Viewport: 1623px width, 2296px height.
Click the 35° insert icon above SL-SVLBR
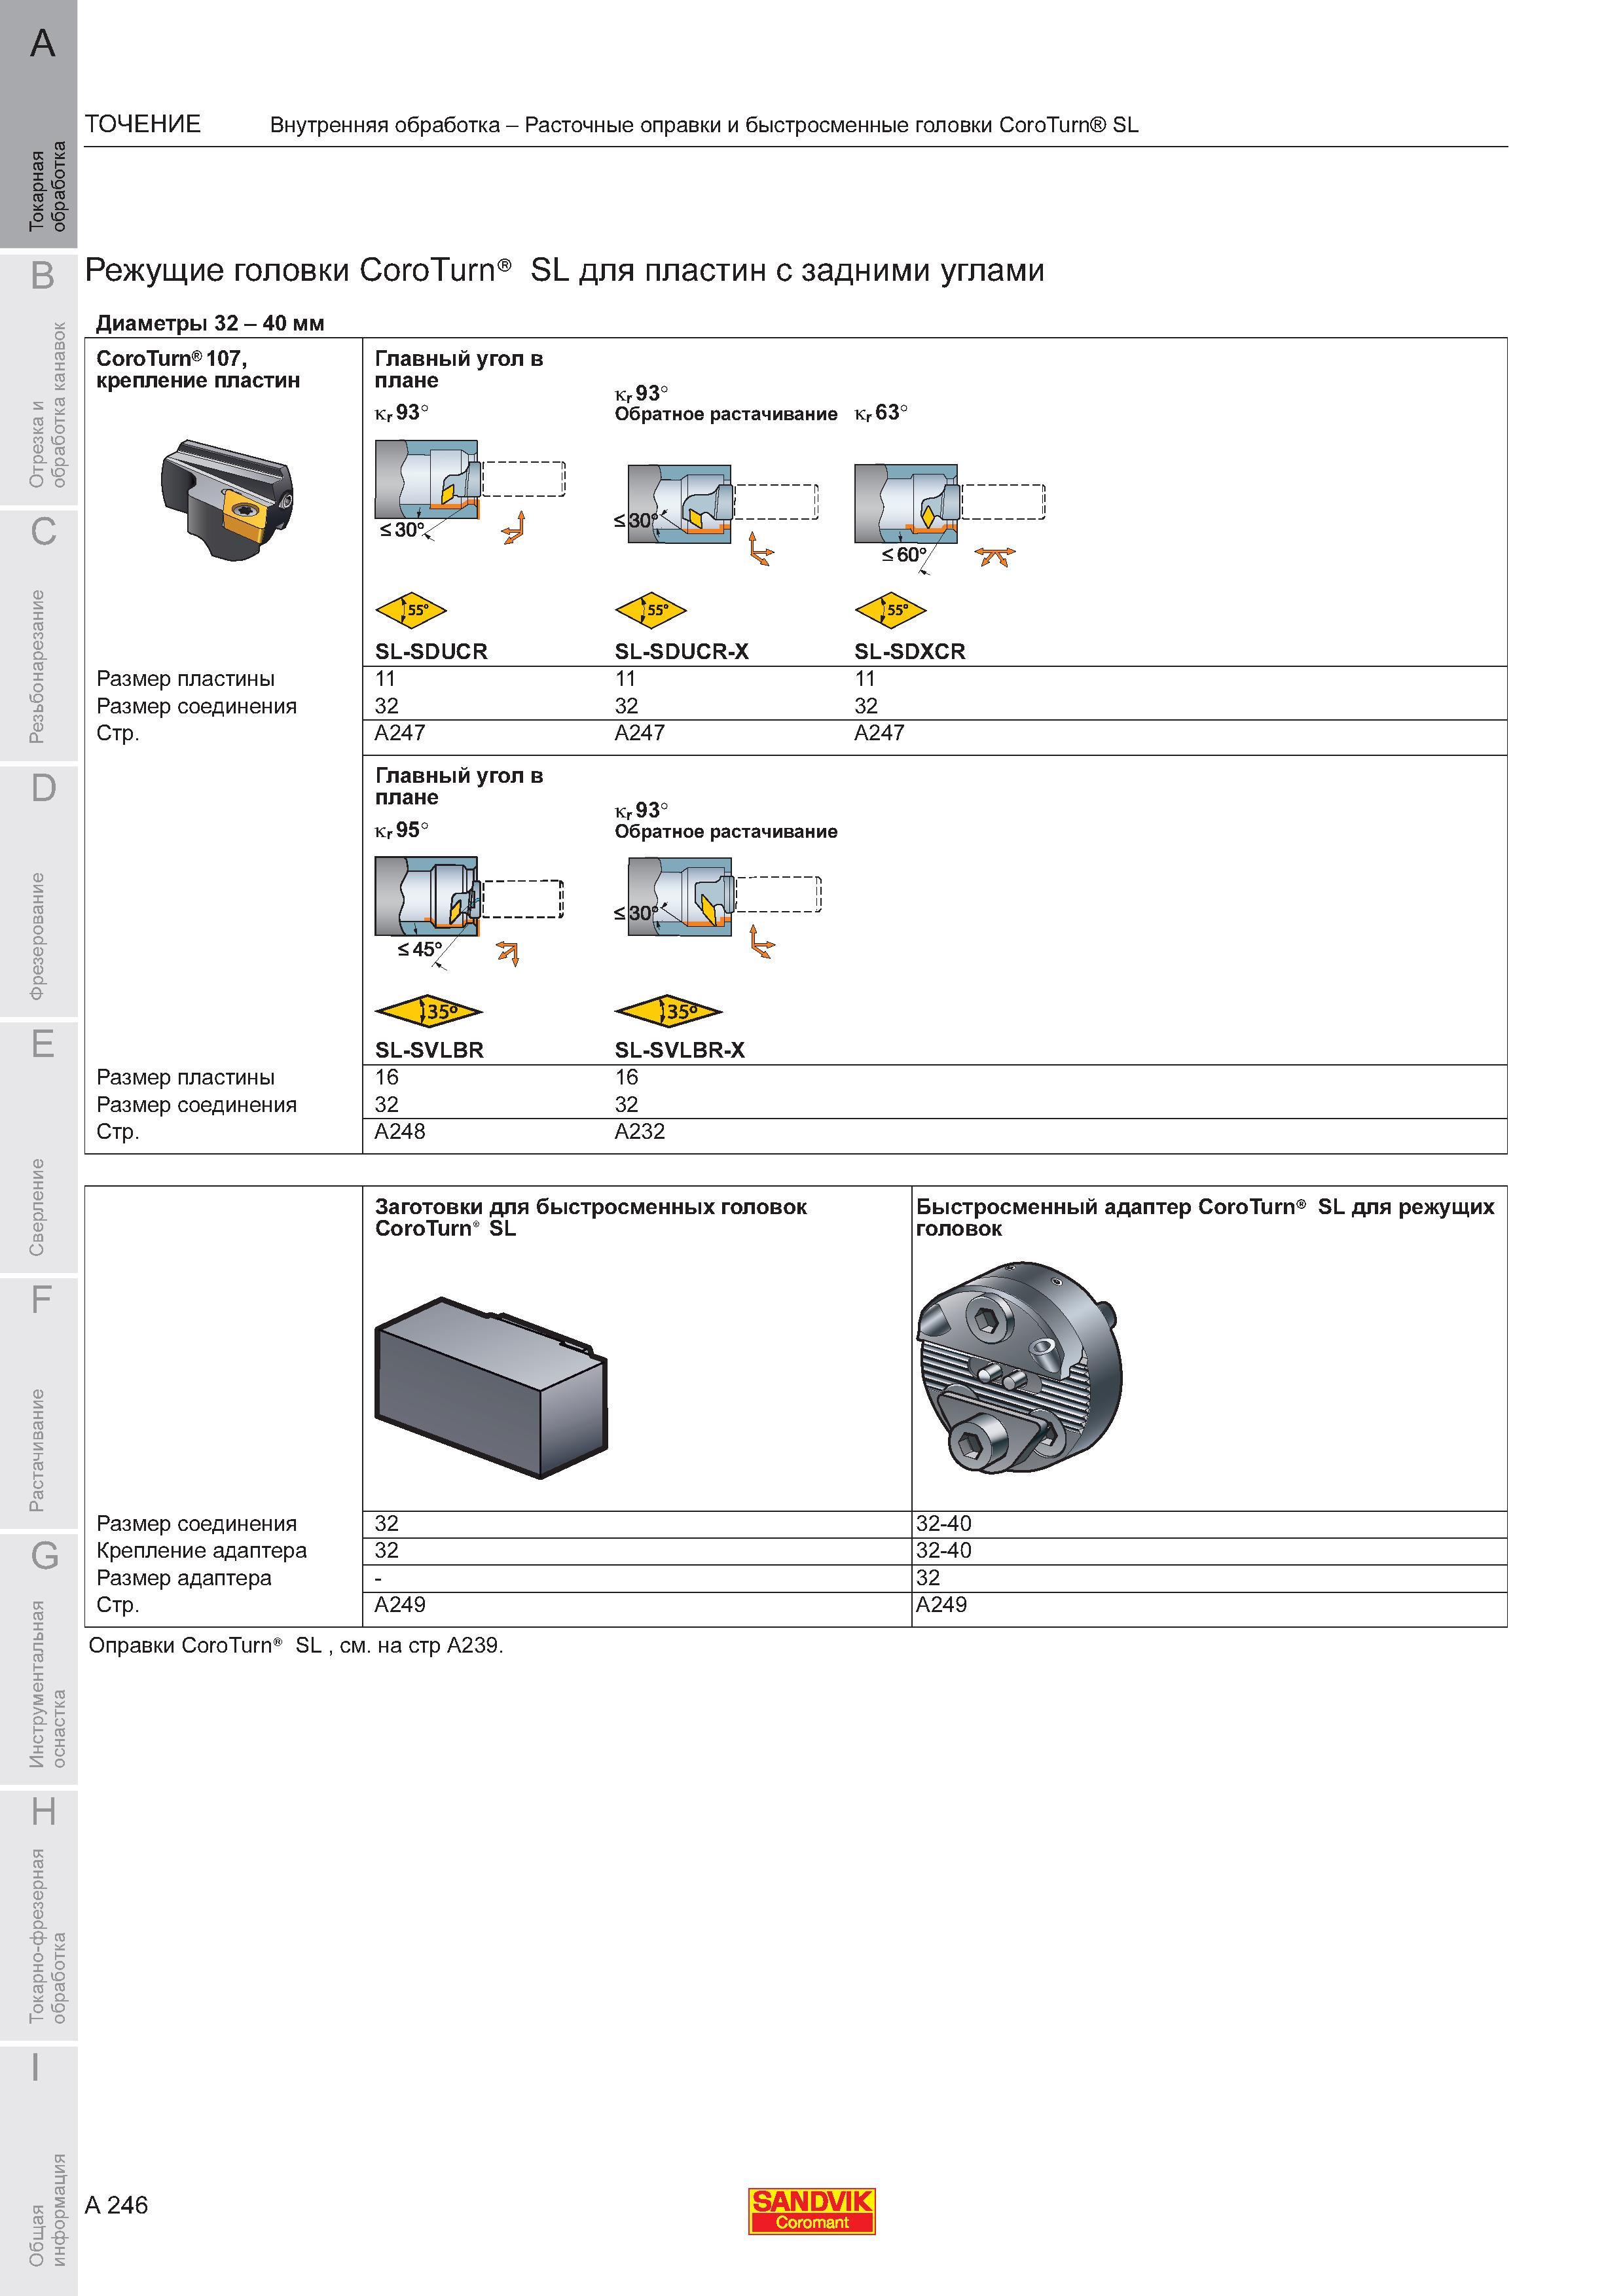[x=429, y=1012]
